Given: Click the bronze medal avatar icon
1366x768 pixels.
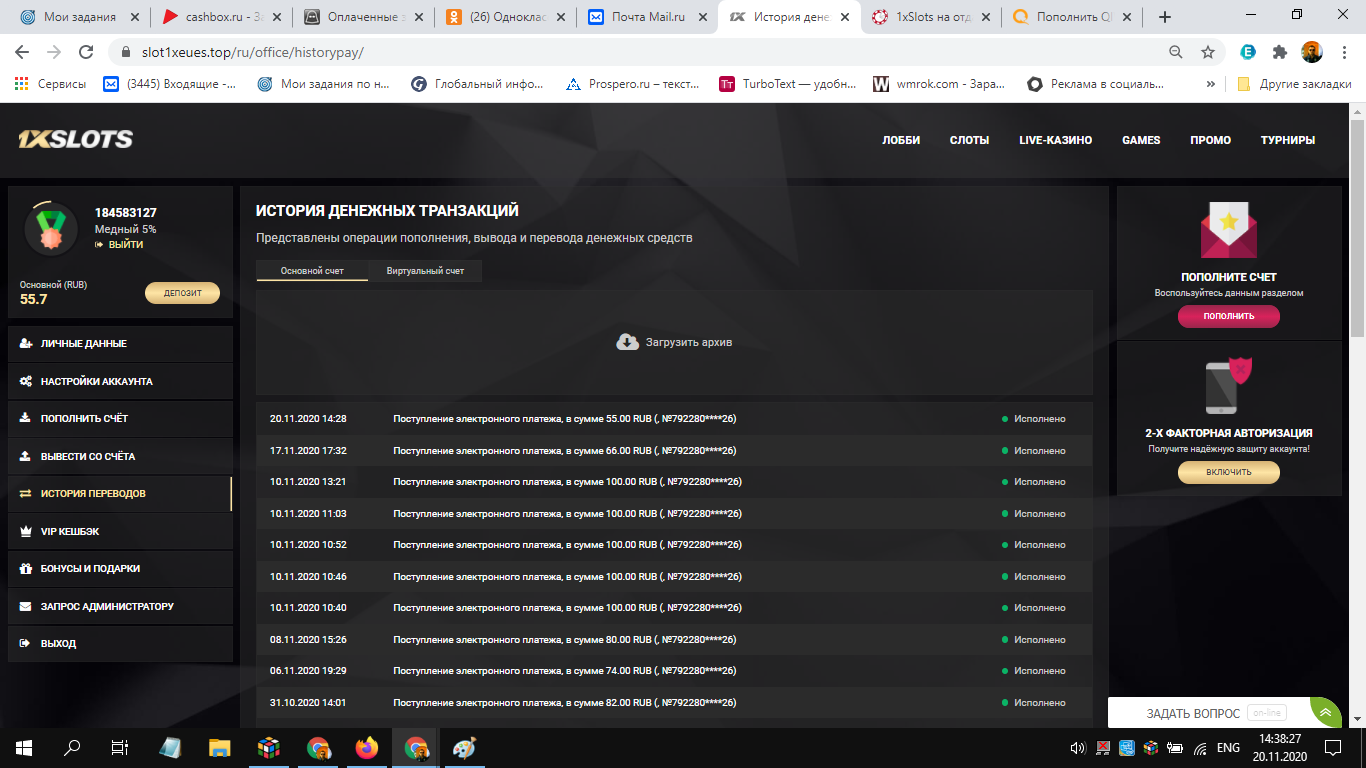Looking at the screenshot, I should 50,229.
